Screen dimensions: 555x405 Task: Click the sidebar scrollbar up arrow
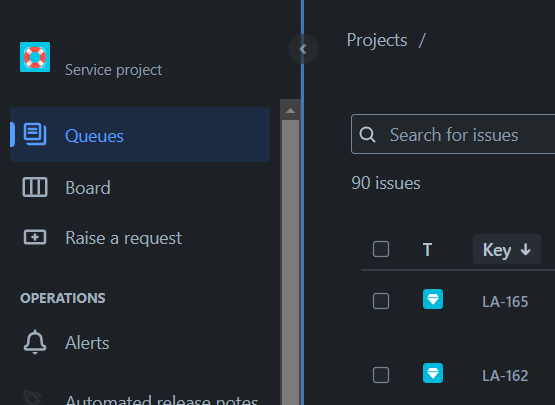290,110
